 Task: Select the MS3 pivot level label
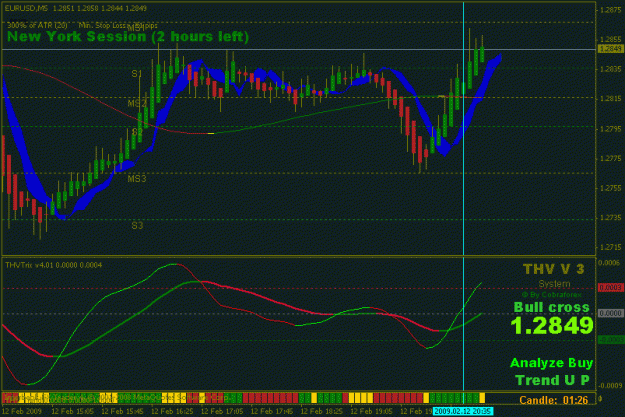(137, 179)
